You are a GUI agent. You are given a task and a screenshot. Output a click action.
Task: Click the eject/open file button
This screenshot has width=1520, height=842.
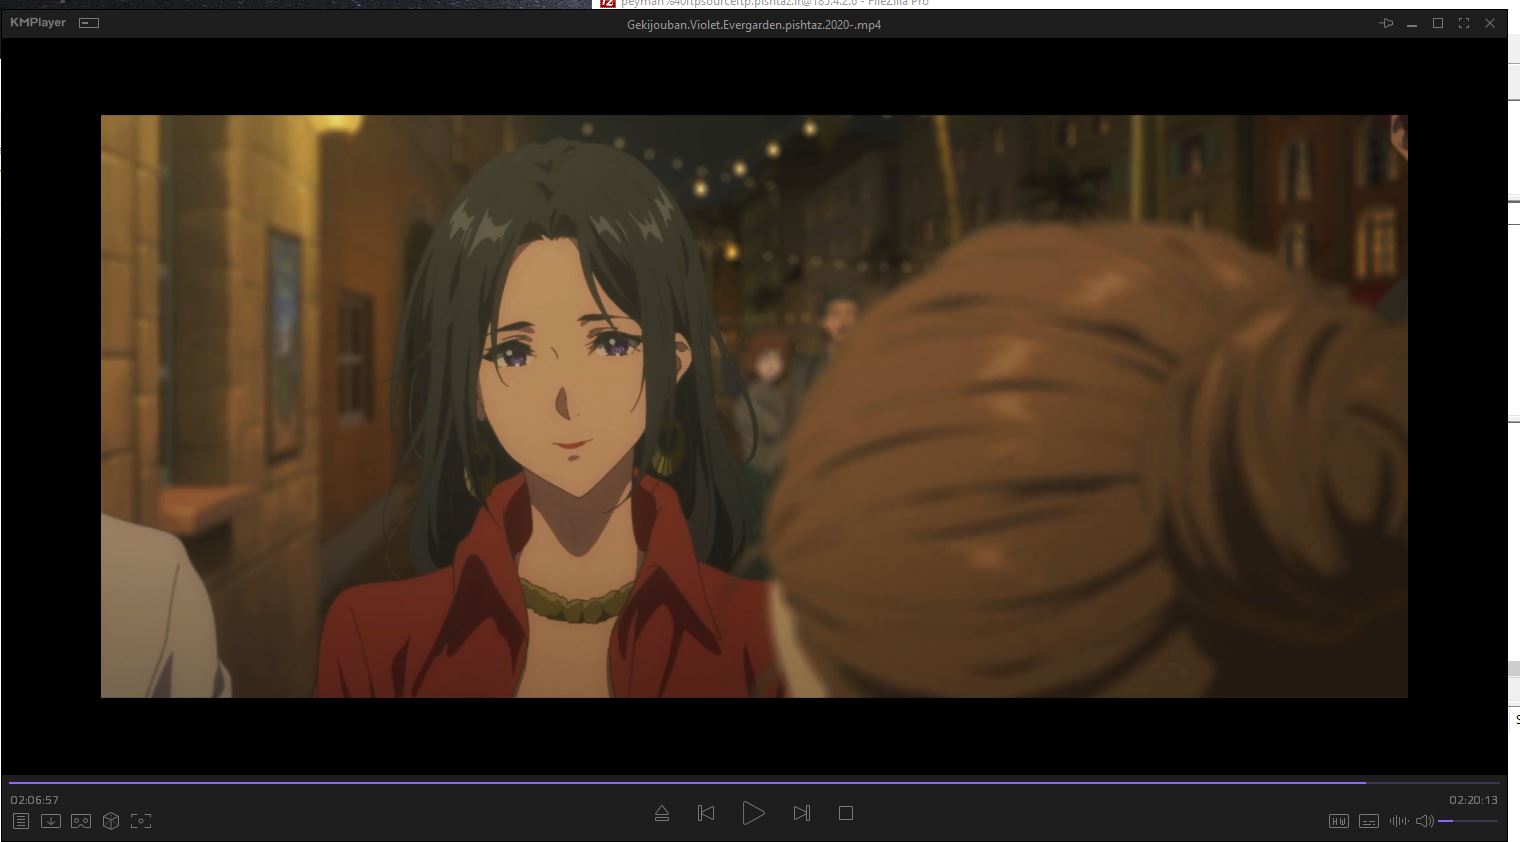pyautogui.click(x=662, y=814)
